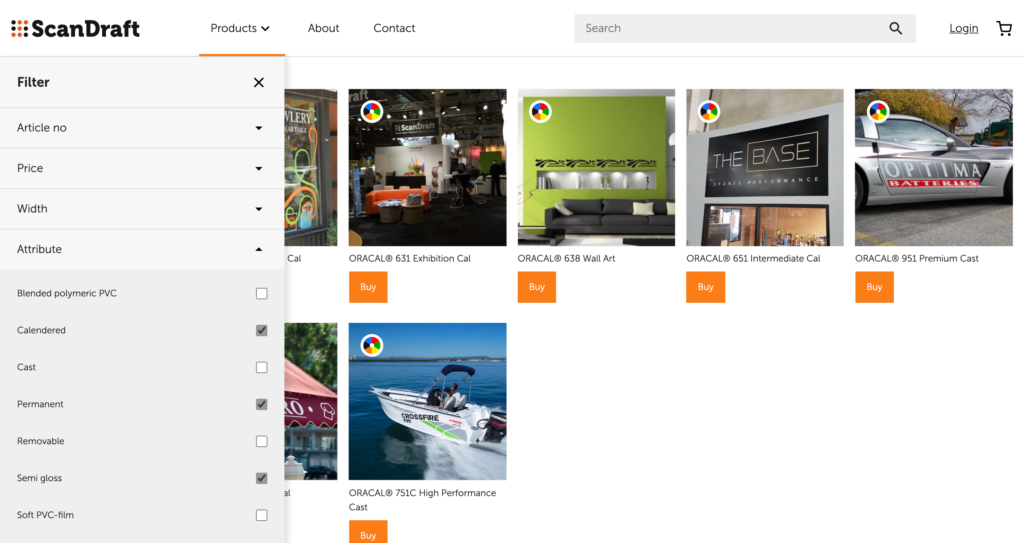1024x543 pixels.
Task: Click ORACAL 751C High Performance Cast title
Action: [x=423, y=500]
